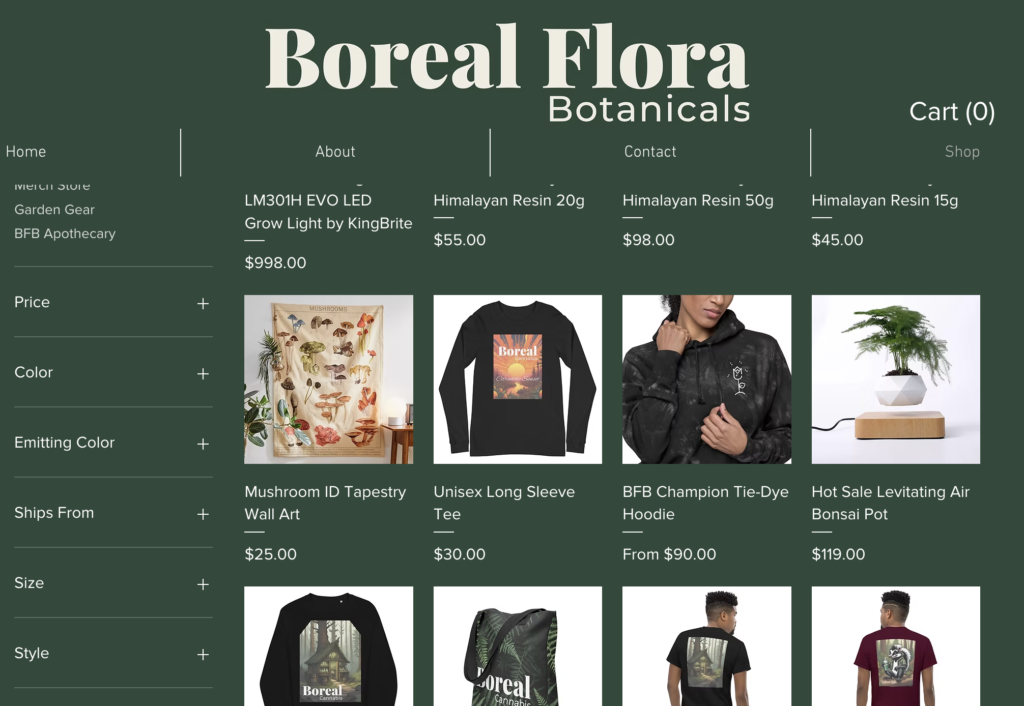Open Levitating Air Bonsai Pot image
This screenshot has width=1024, height=706.
895,379
